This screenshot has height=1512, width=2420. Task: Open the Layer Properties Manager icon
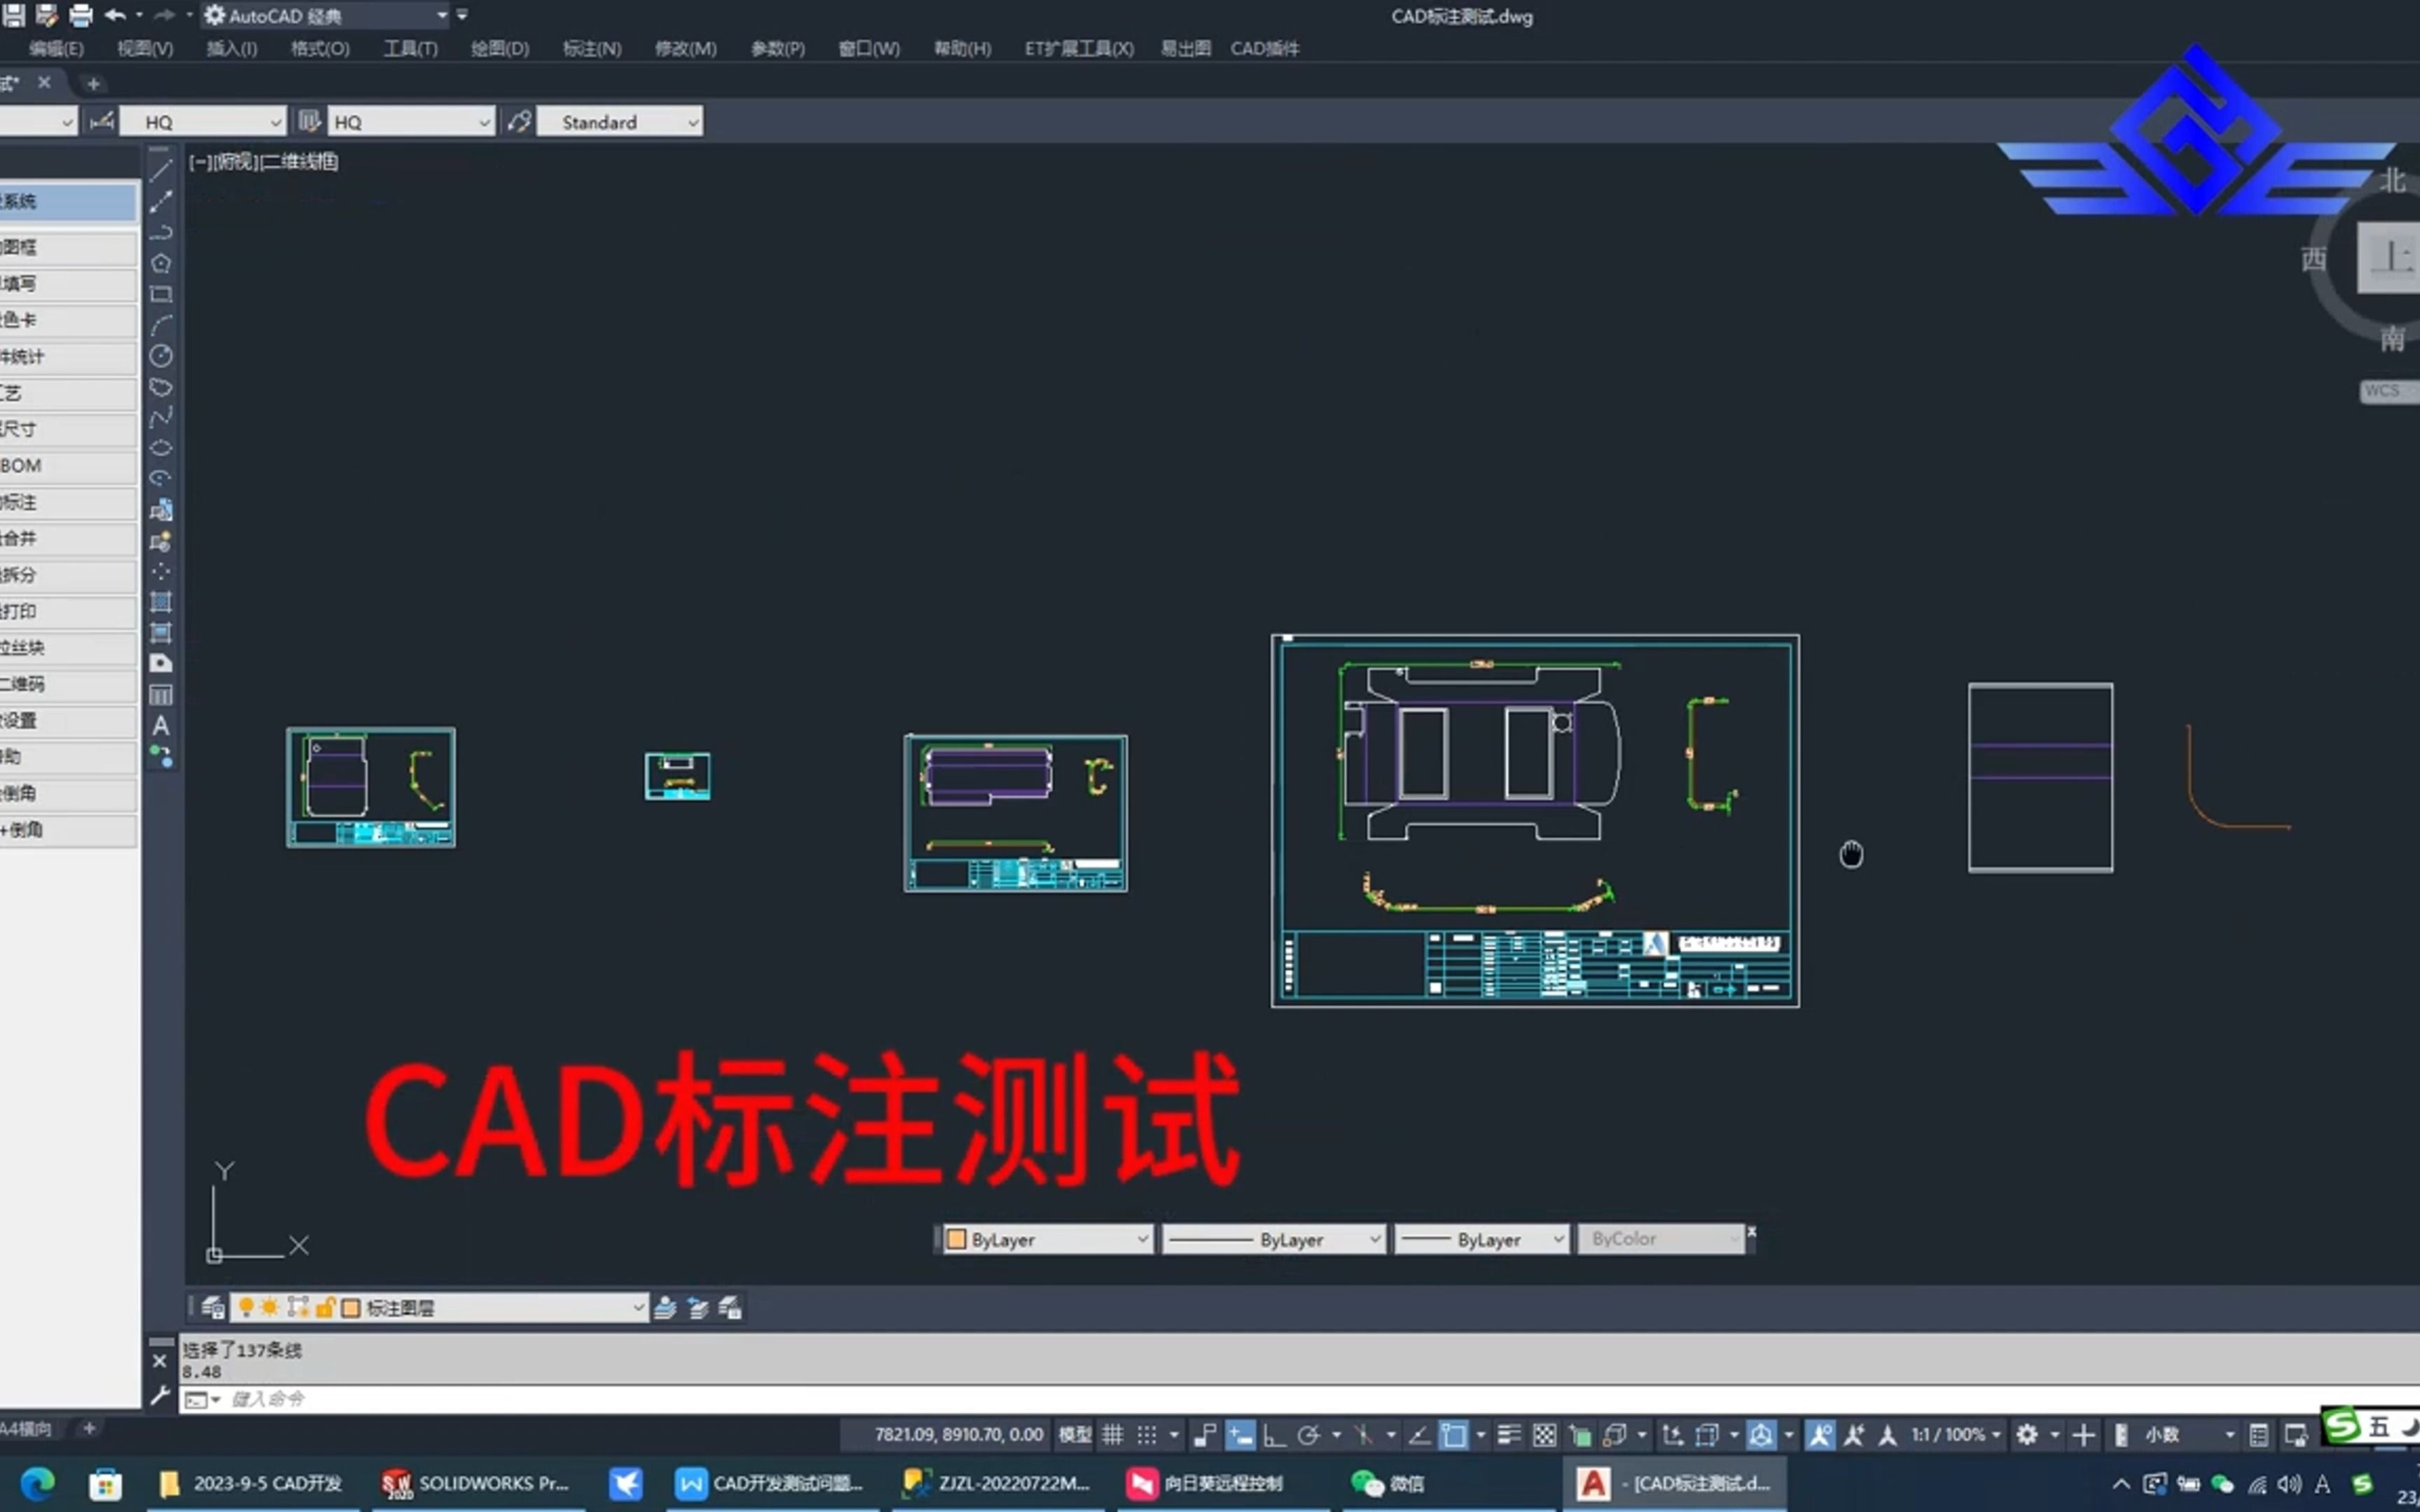pyautogui.click(x=212, y=1307)
